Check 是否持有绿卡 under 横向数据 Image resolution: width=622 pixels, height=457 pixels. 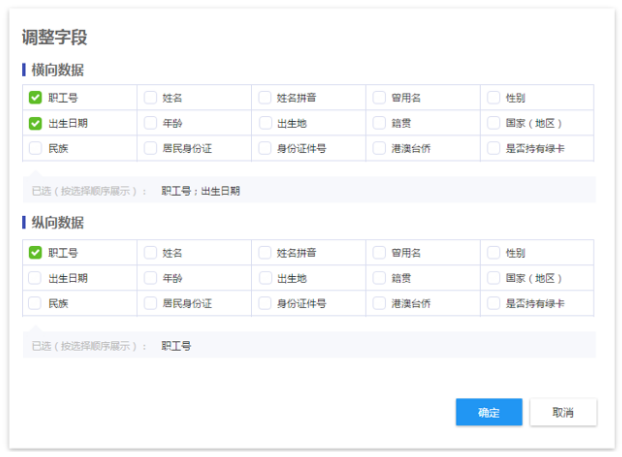click(x=494, y=149)
